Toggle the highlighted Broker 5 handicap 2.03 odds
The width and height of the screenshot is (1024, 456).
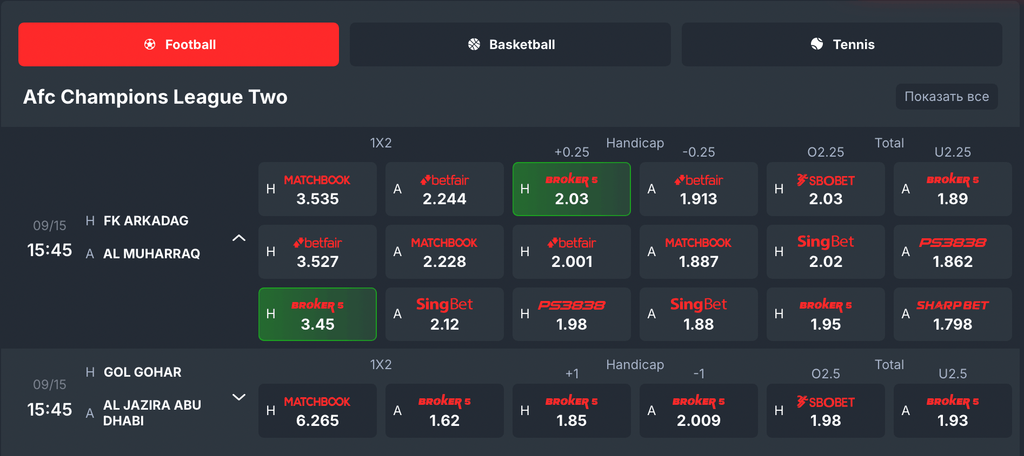coord(571,189)
